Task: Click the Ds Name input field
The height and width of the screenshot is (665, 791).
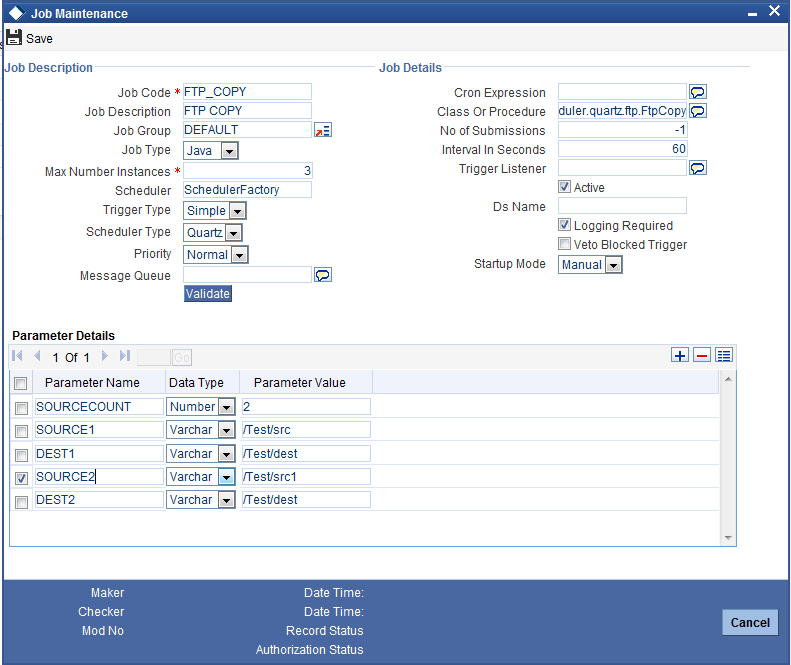Action: 623,206
